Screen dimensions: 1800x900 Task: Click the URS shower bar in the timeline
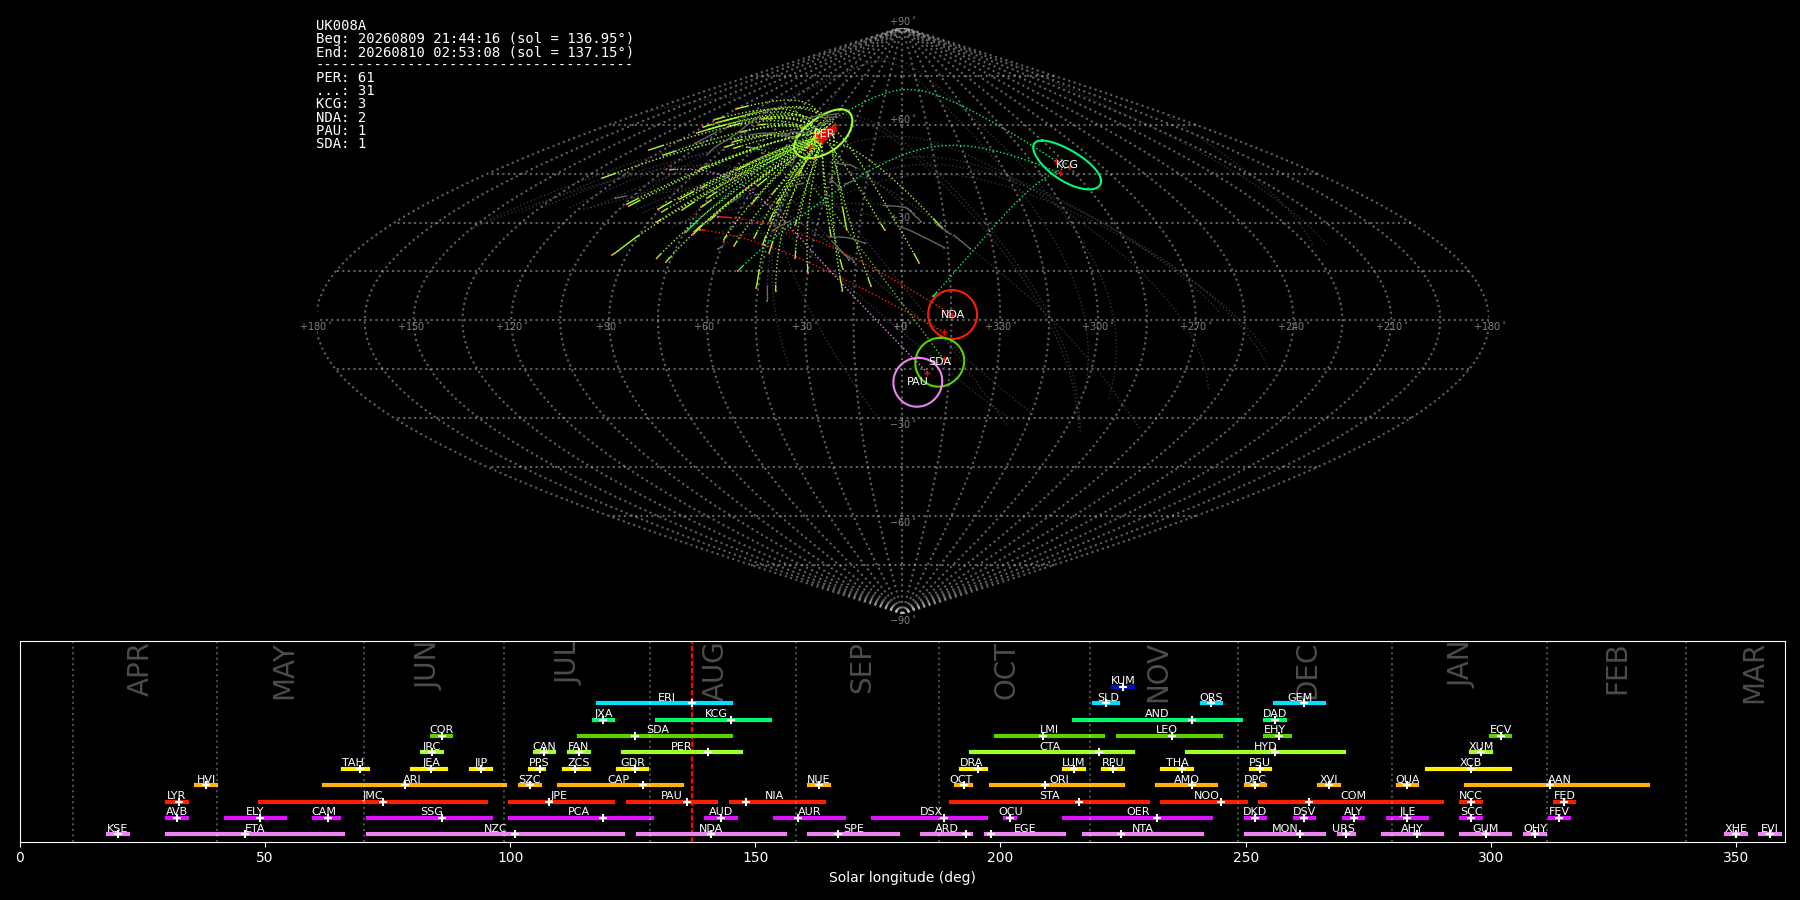pos(1346,834)
